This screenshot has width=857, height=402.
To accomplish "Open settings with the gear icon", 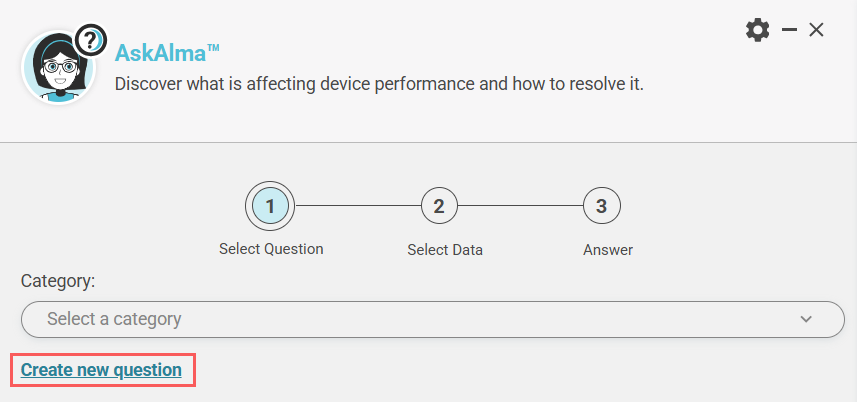I will 758,30.
